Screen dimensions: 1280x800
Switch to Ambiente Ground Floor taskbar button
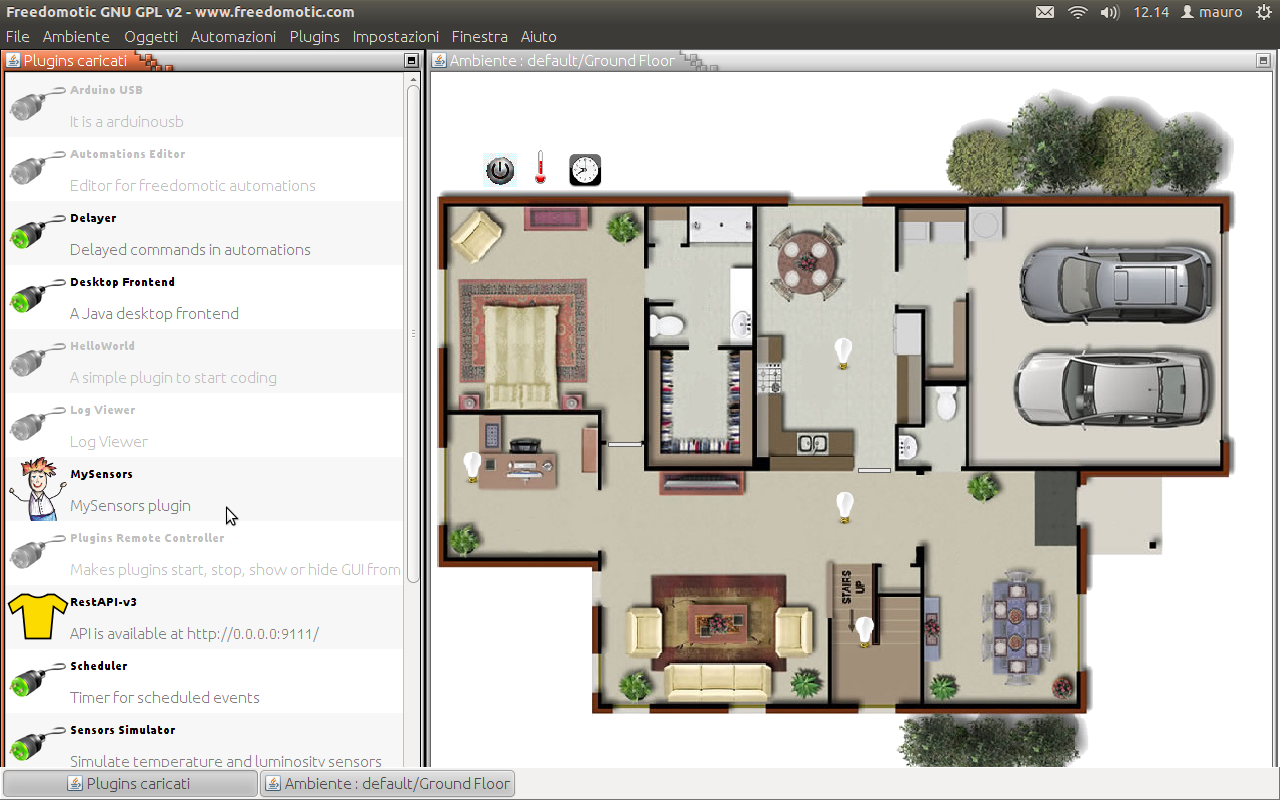387,784
